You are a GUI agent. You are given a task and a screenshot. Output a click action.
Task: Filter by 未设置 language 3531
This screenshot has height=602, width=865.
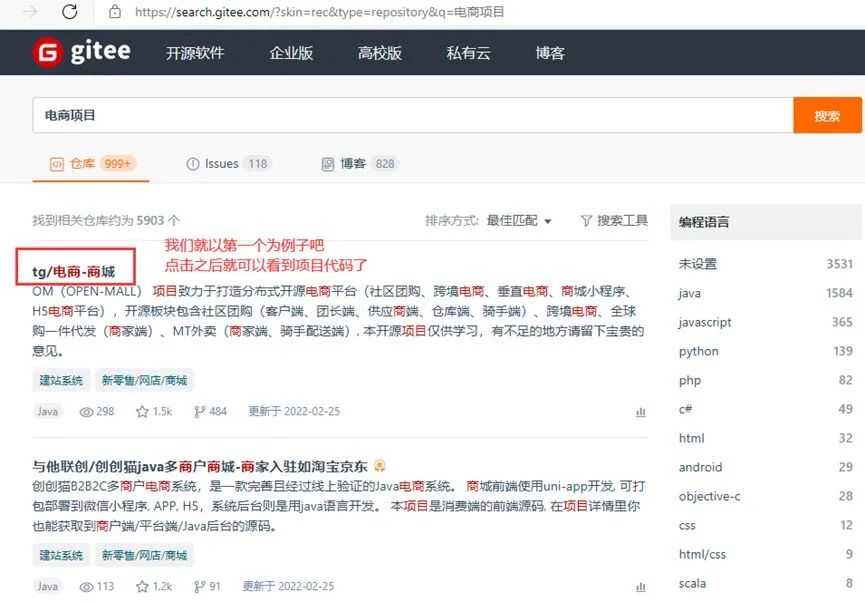tap(766, 264)
